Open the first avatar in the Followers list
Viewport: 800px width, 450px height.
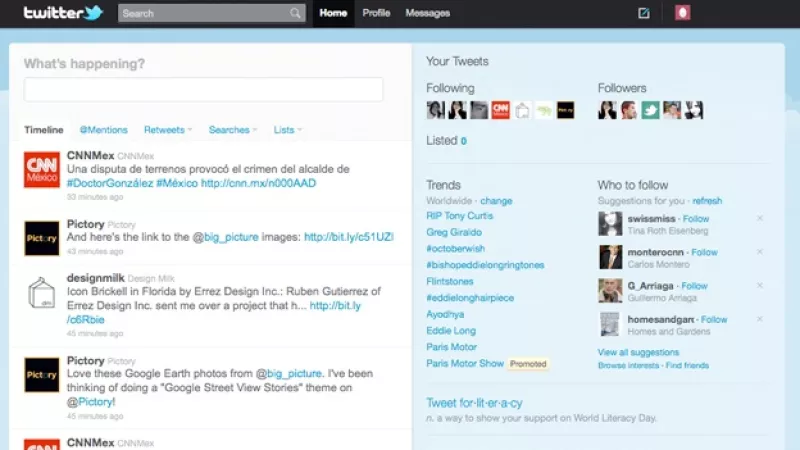607,110
